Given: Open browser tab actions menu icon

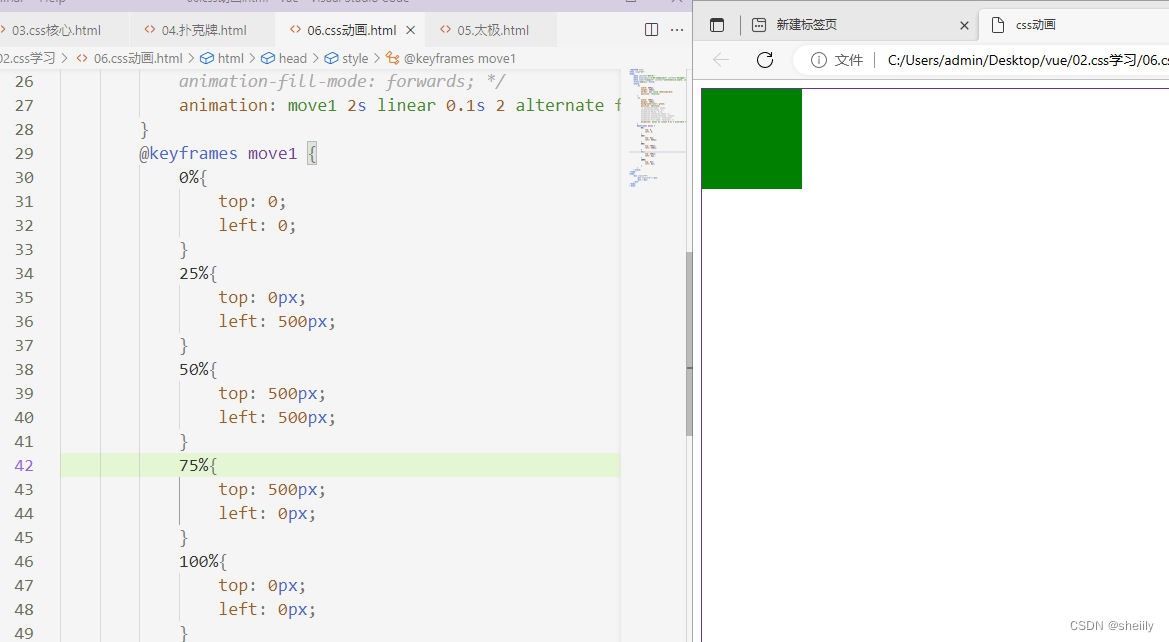Looking at the screenshot, I should (x=716, y=25).
